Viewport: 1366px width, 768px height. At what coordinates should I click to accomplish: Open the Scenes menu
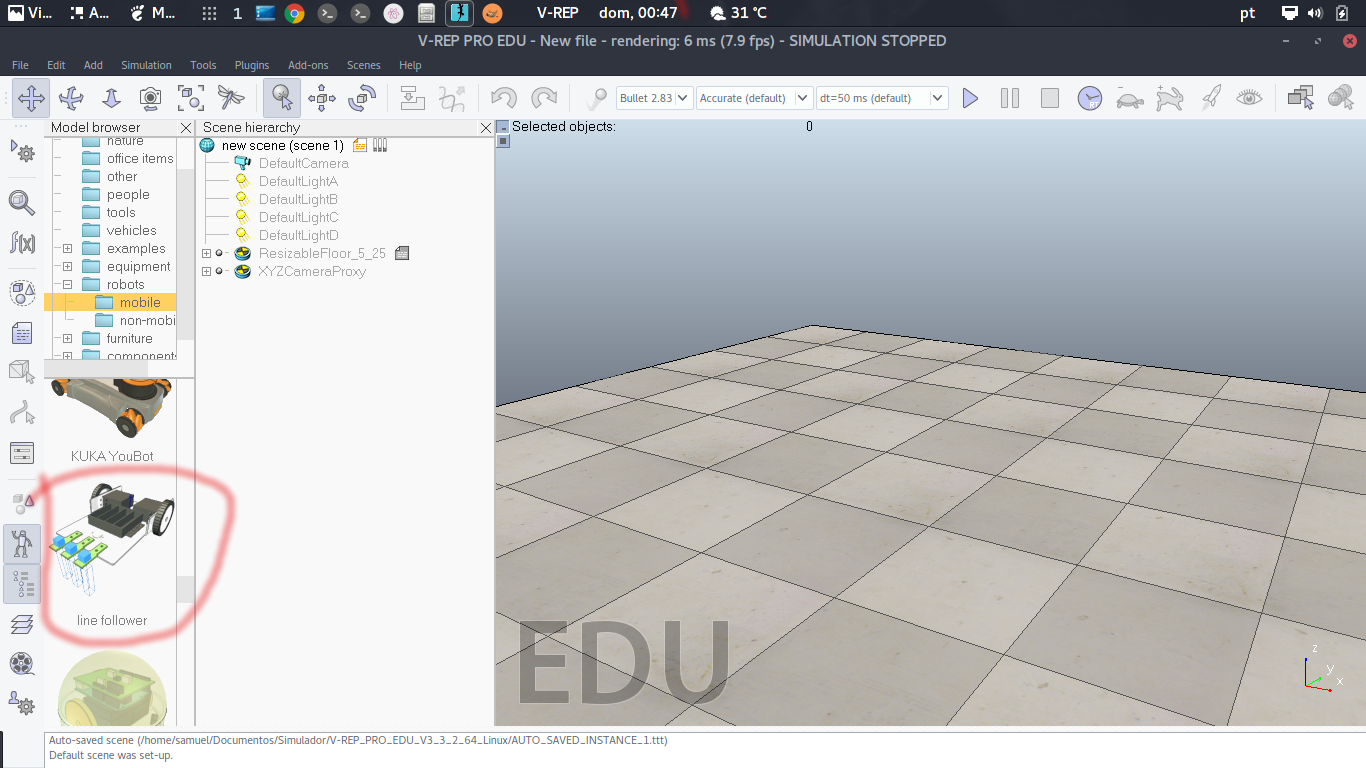[364, 65]
